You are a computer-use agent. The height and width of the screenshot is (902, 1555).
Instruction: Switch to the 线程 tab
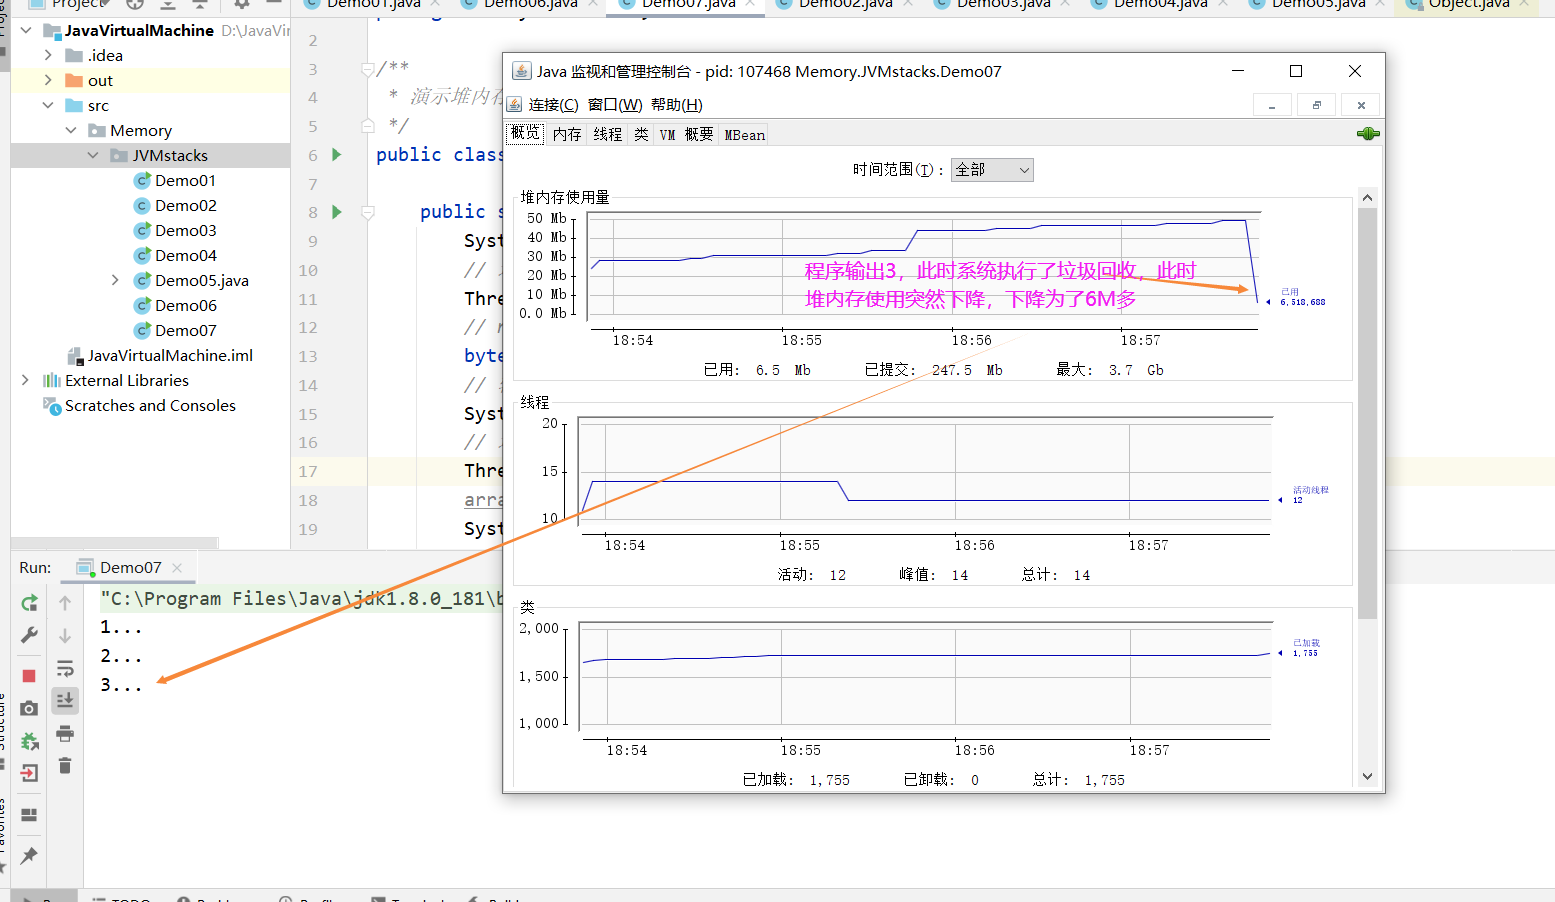pyautogui.click(x=608, y=135)
